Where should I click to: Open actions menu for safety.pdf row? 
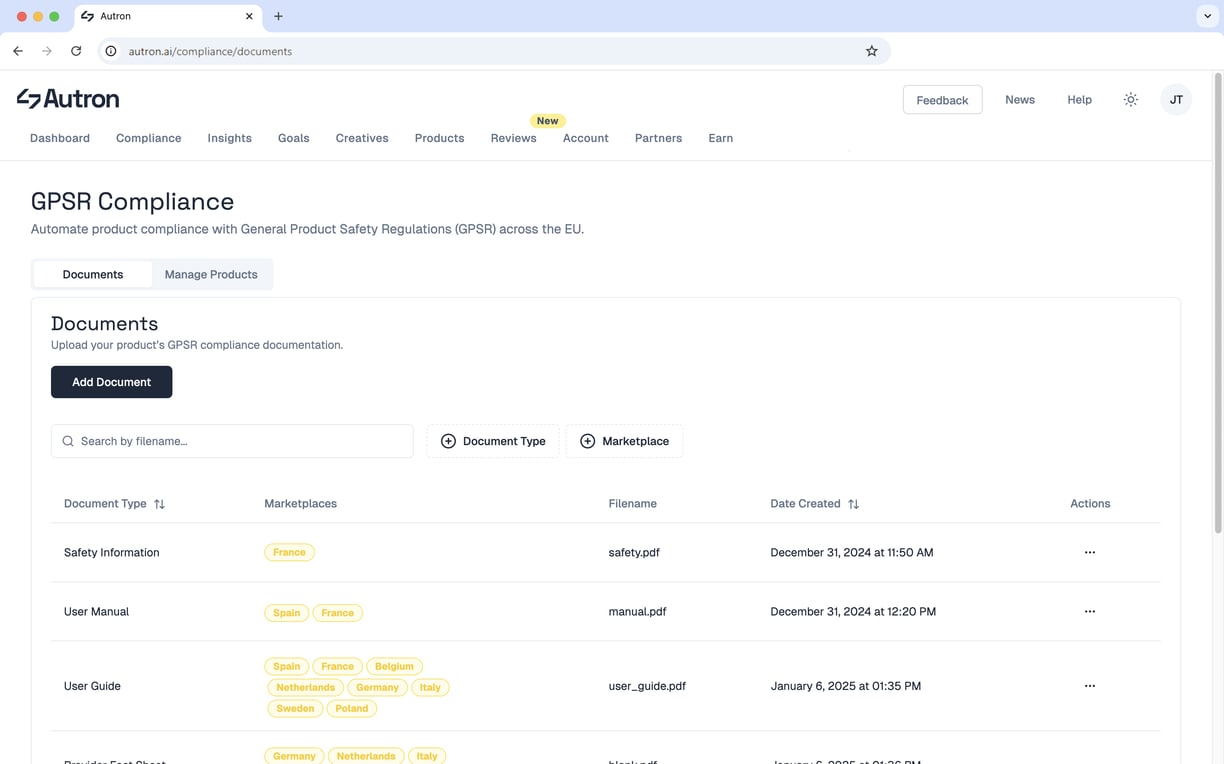[x=1090, y=552]
